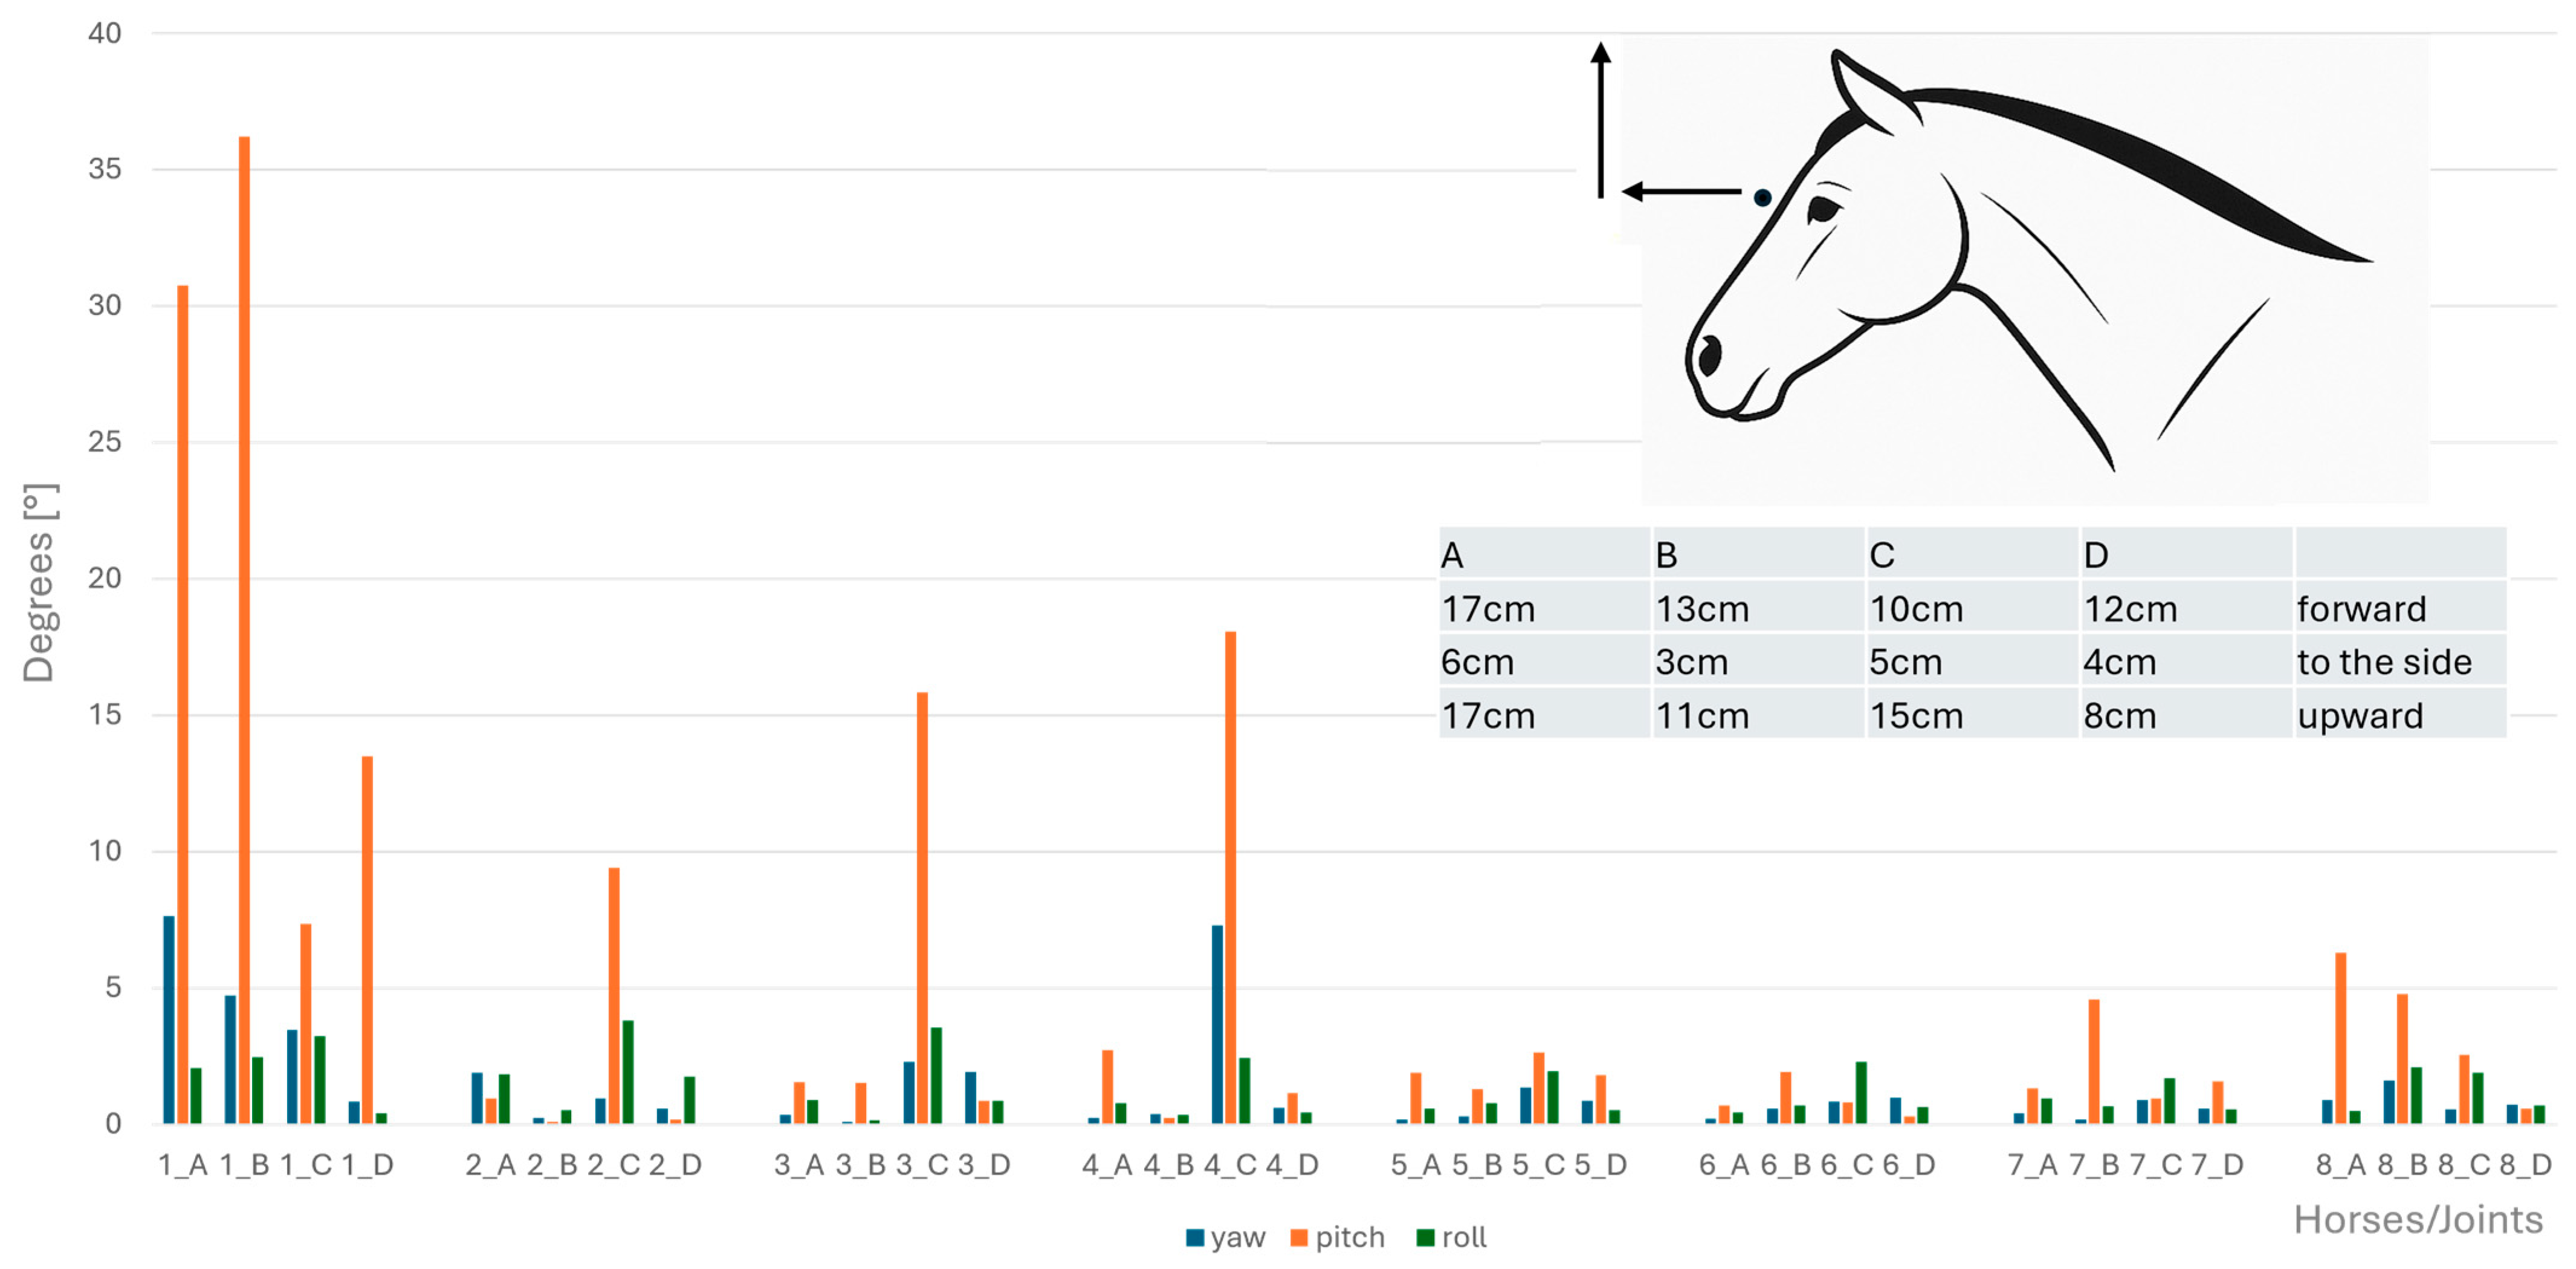This screenshot has height=1269, width=2576.
Task: Click the yaw legend color swatch
Action: 1194,1237
